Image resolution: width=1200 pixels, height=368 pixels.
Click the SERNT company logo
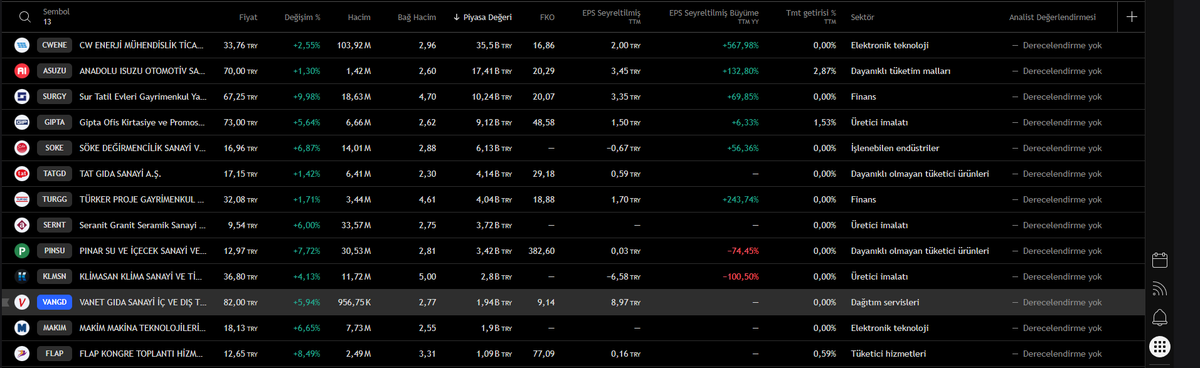(x=22, y=225)
